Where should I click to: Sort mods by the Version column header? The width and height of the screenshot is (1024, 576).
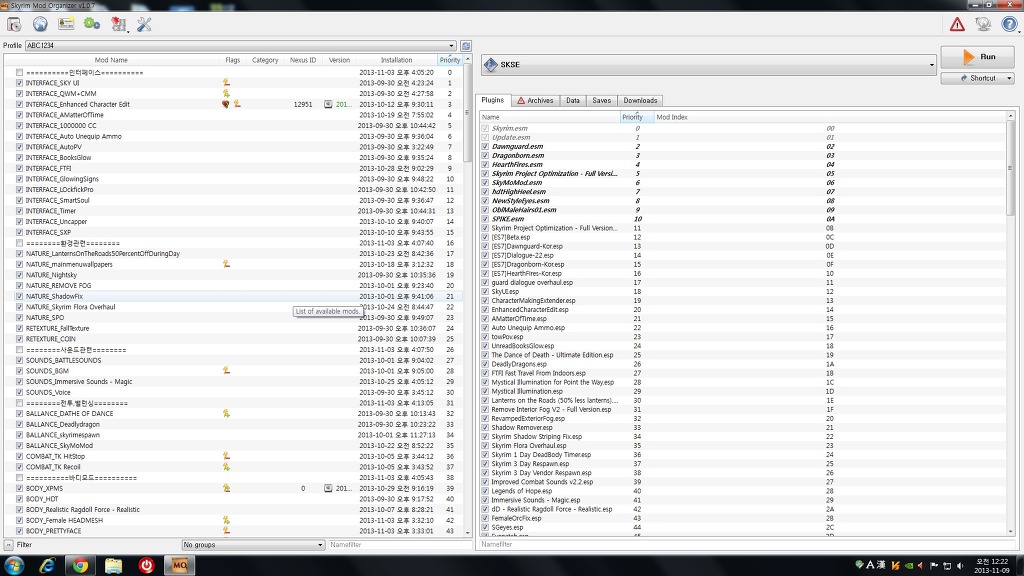pos(339,60)
